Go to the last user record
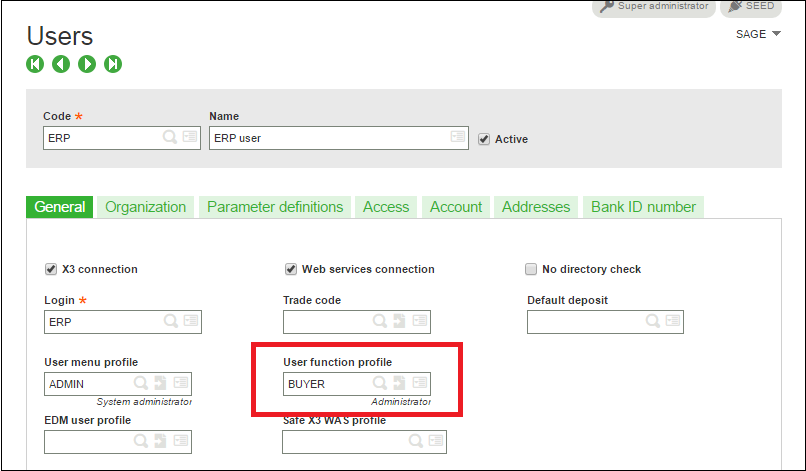Screen dimensions: 806x471 (113, 64)
